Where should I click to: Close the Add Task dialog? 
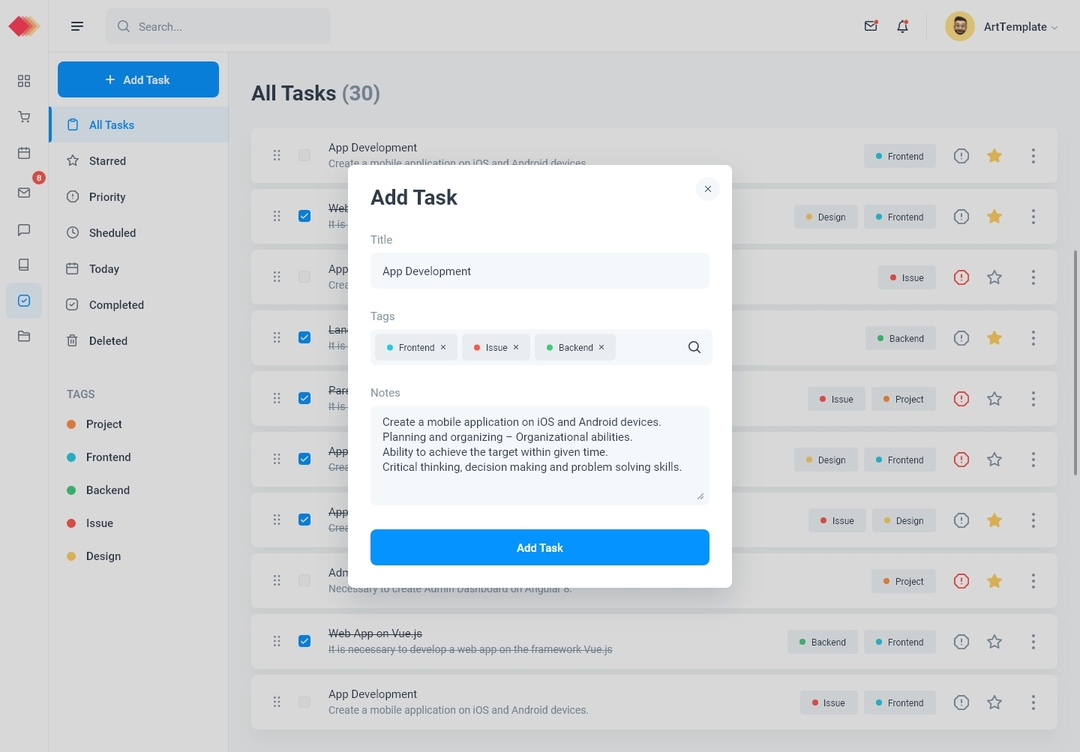tap(708, 189)
